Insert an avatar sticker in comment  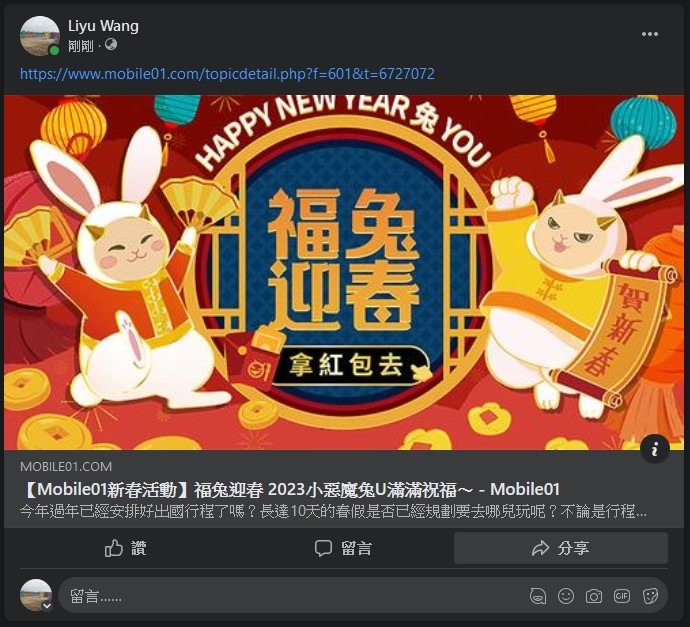tap(538, 596)
